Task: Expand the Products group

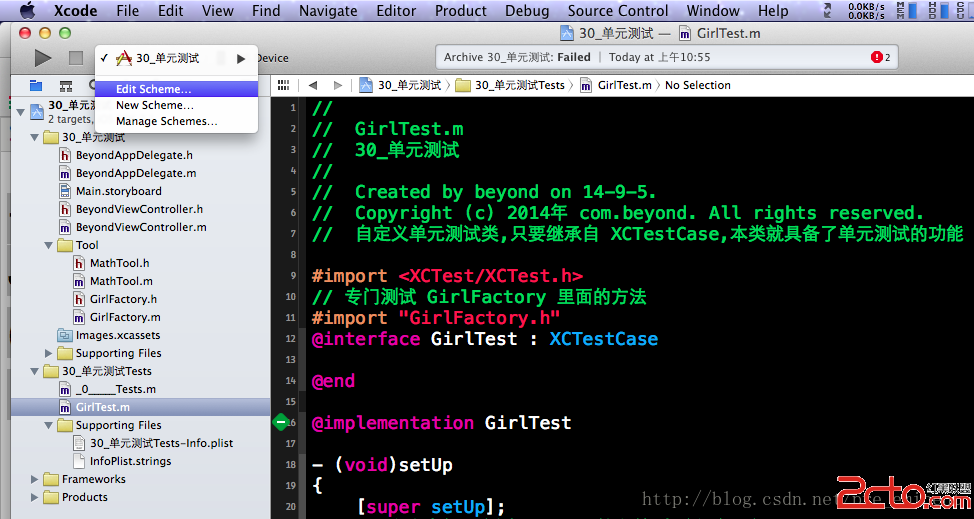Action: pos(36,497)
